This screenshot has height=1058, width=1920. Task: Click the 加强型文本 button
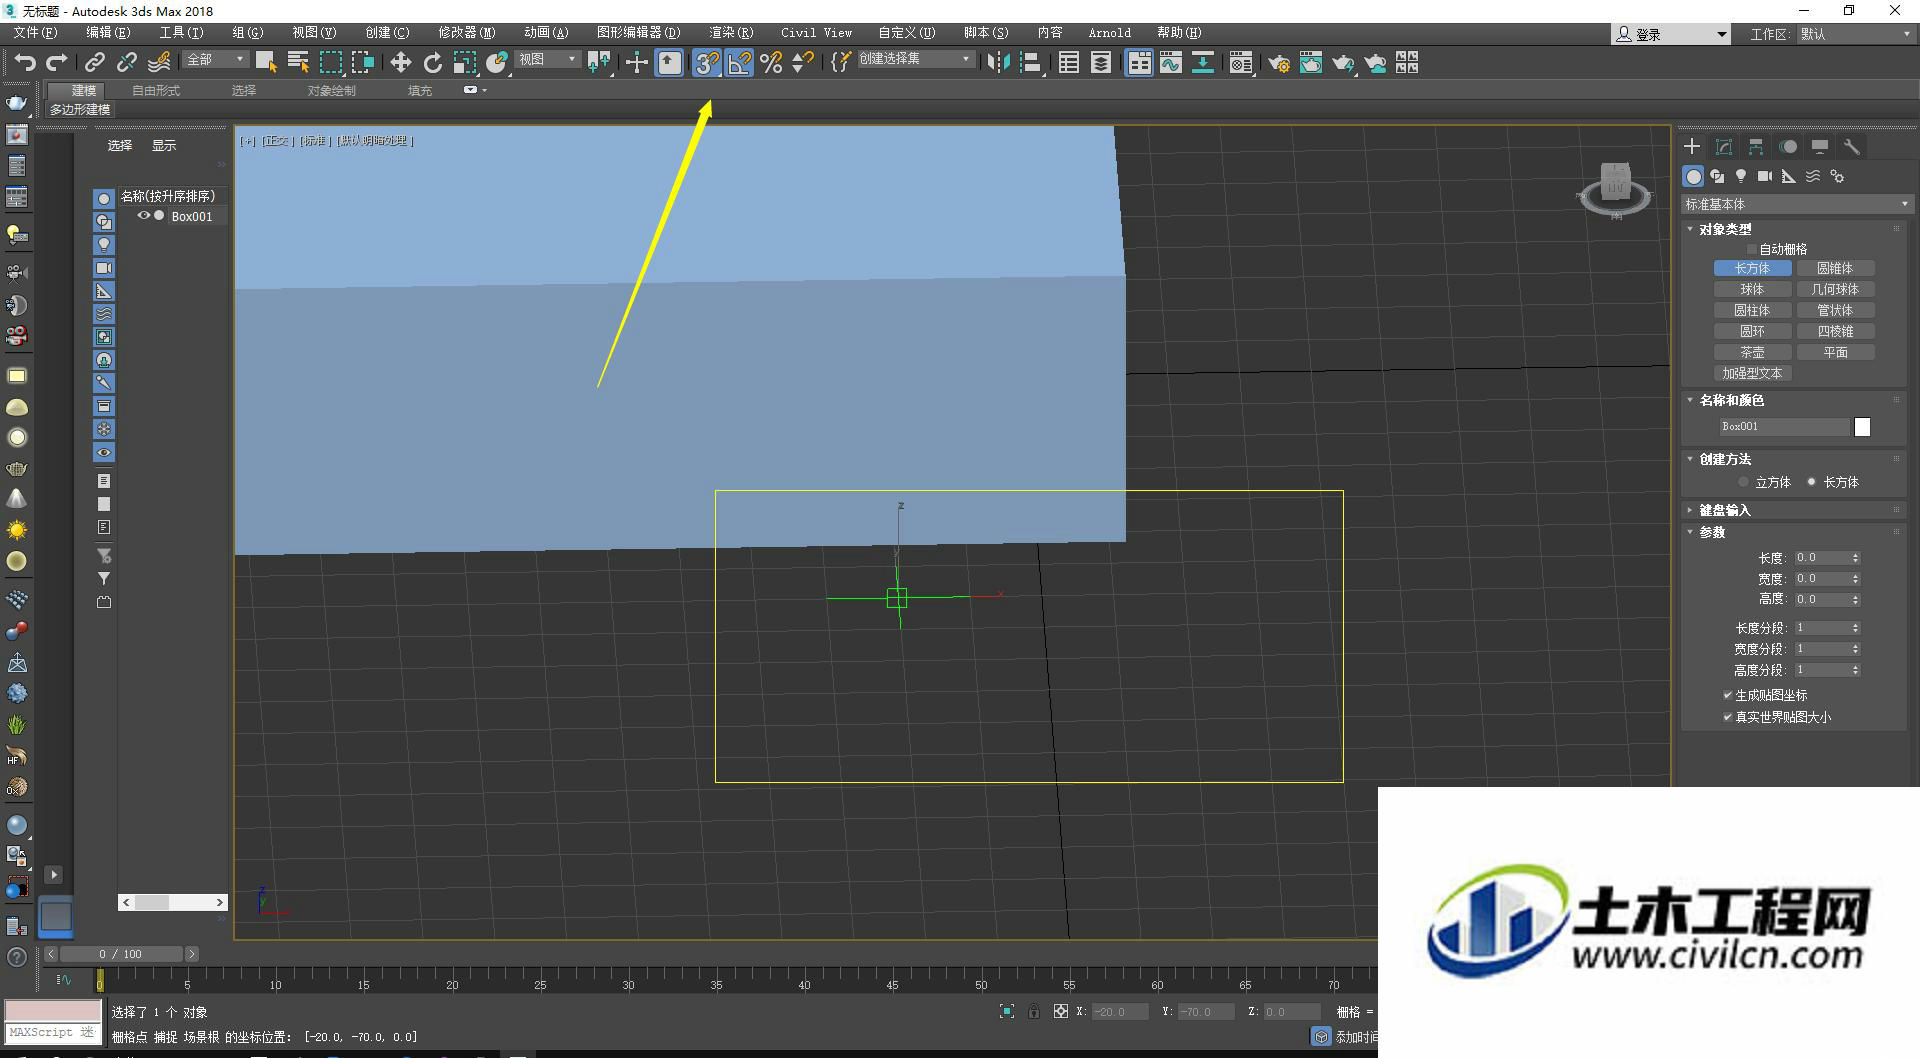pyautogui.click(x=1752, y=373)
